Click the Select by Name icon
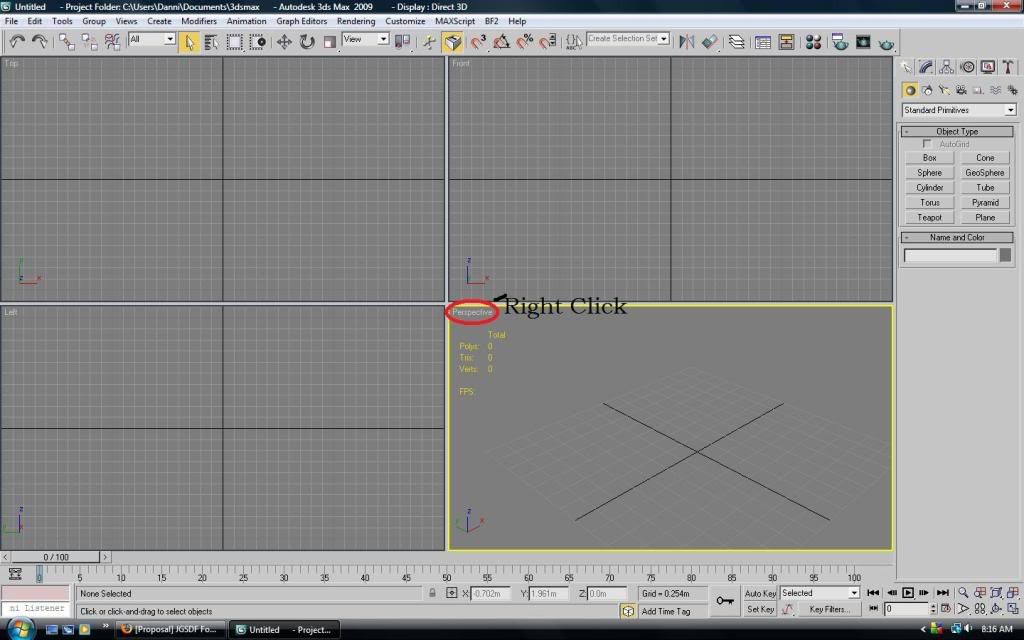The width and height of the screenshot is (1024, 640). (x=211, y=41)
